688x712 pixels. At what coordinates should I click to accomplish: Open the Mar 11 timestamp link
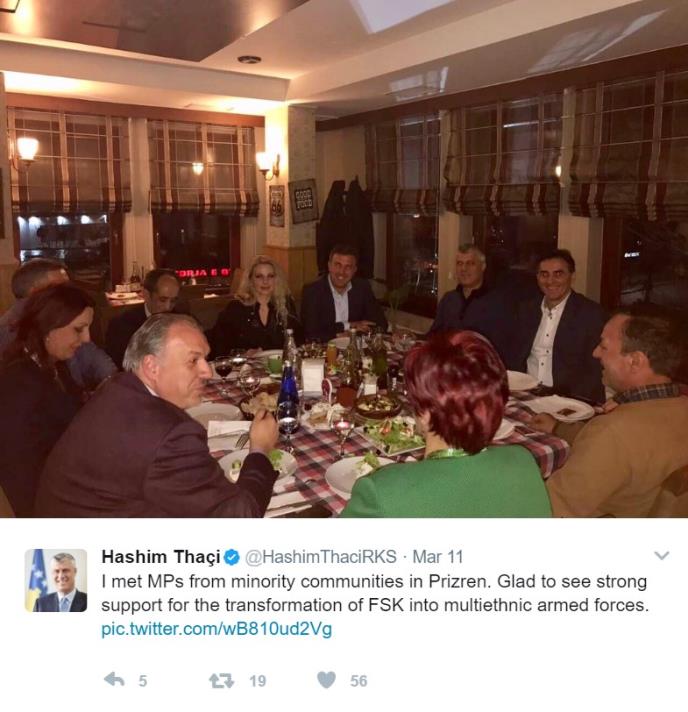tap(437, 557)
